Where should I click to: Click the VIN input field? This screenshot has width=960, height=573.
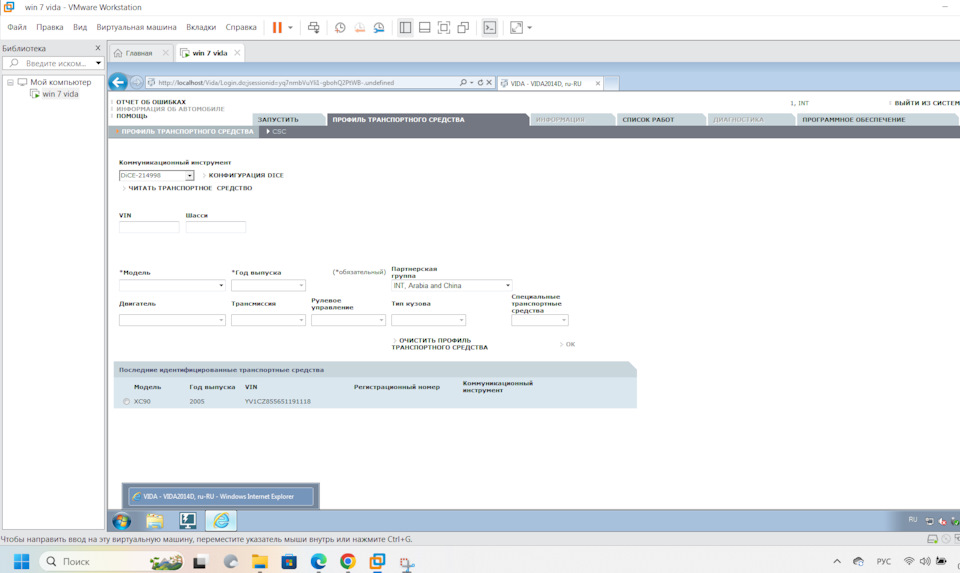pyautogui.click(x=149, y=228)
